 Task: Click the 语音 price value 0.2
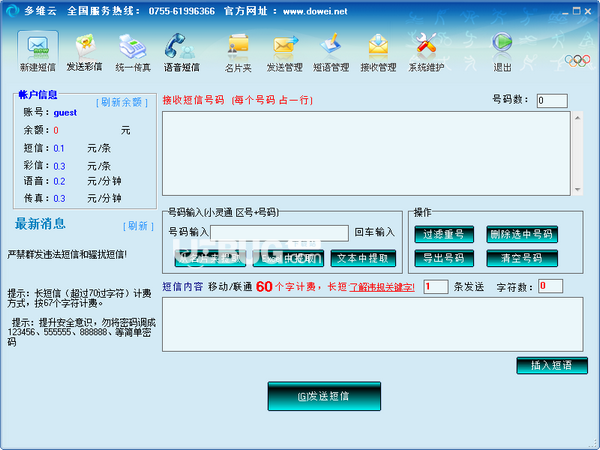(59, 181)
